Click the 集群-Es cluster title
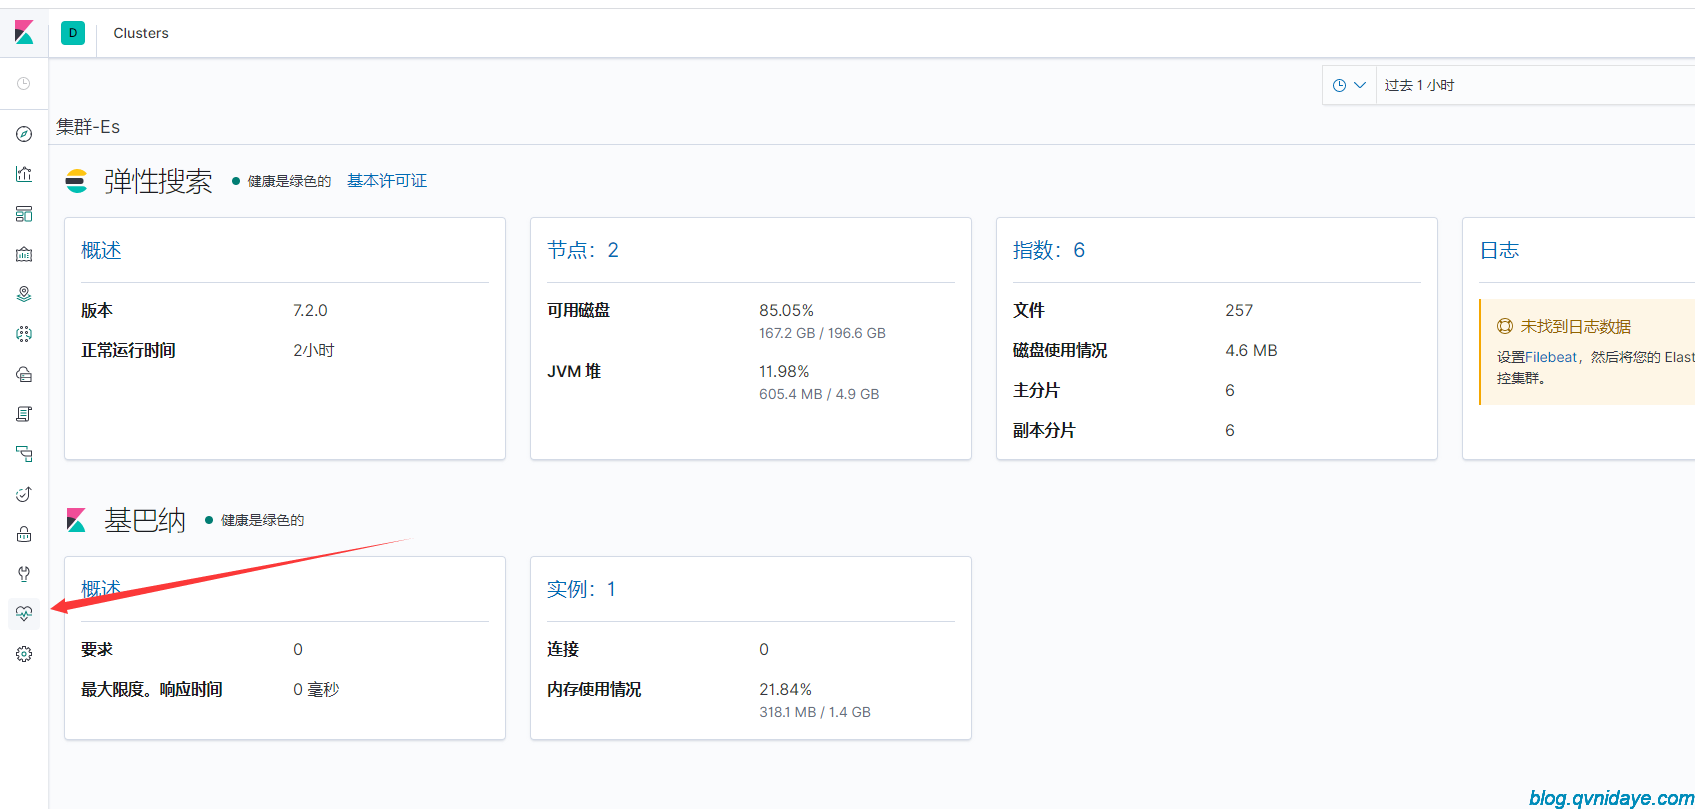The width and height of the screenshot is (1695, 809). pos(88,127)
